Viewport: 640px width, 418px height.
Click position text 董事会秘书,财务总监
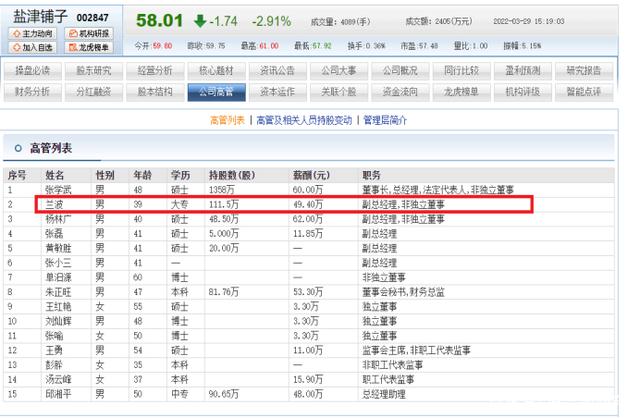pyautogui.click(x=403, y=292)
